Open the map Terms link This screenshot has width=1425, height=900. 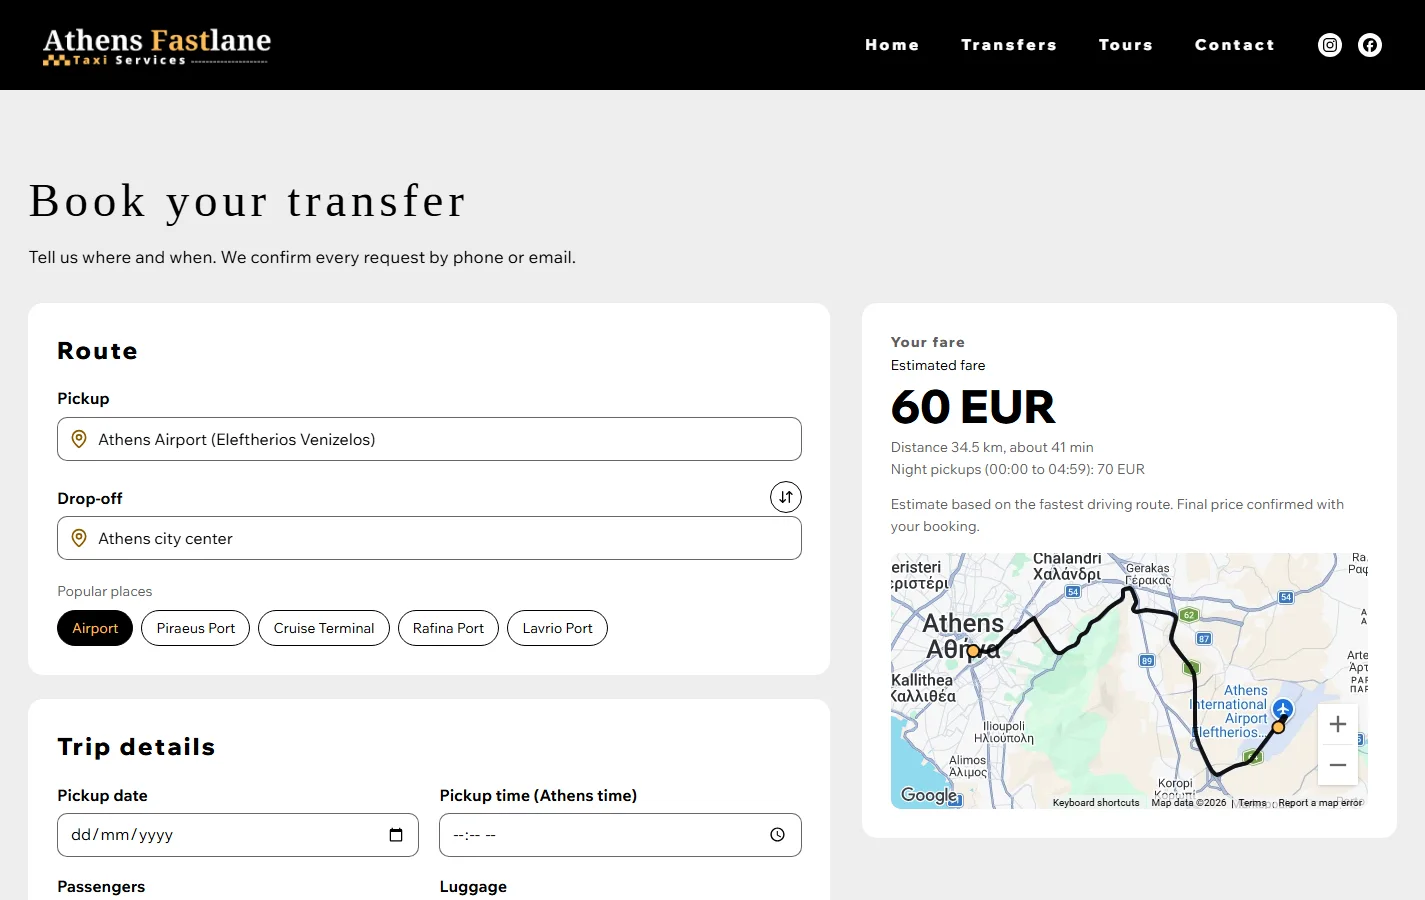coord(1252,802)
